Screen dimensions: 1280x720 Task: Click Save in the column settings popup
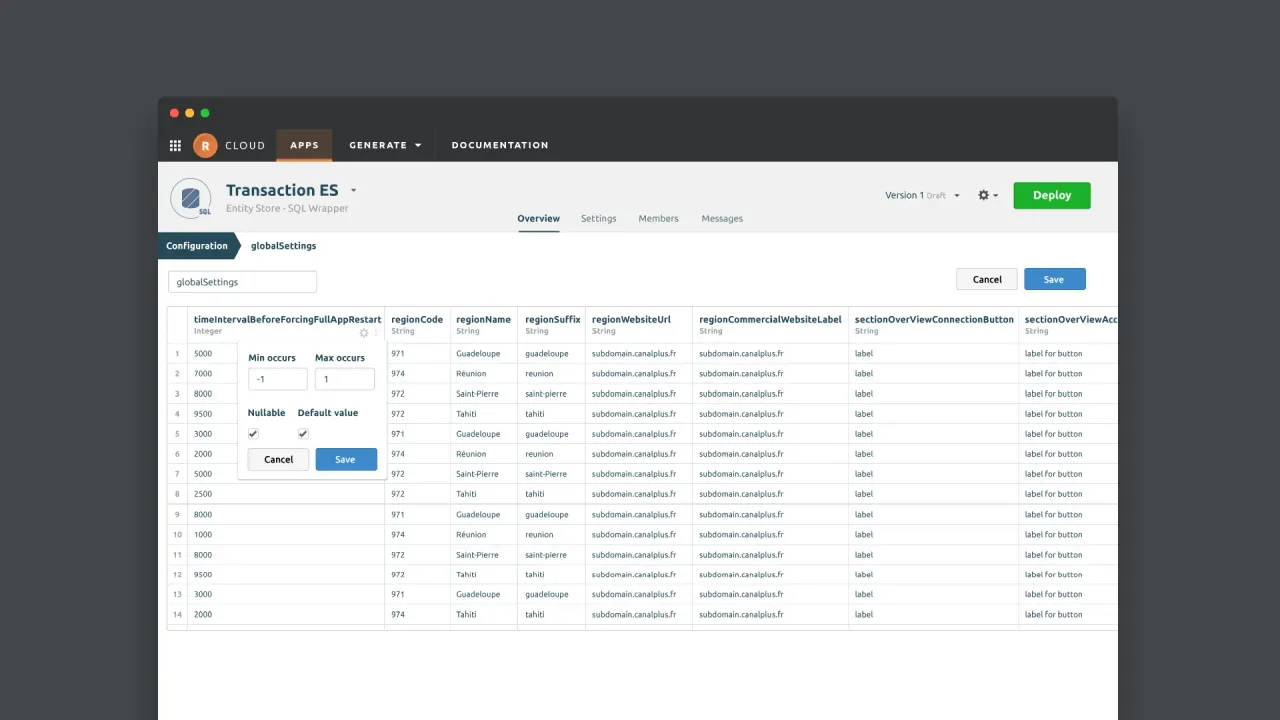tap(346, 459)
